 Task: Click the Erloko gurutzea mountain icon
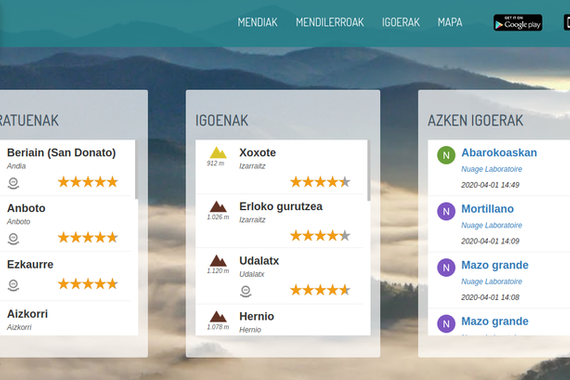point(218,206)
